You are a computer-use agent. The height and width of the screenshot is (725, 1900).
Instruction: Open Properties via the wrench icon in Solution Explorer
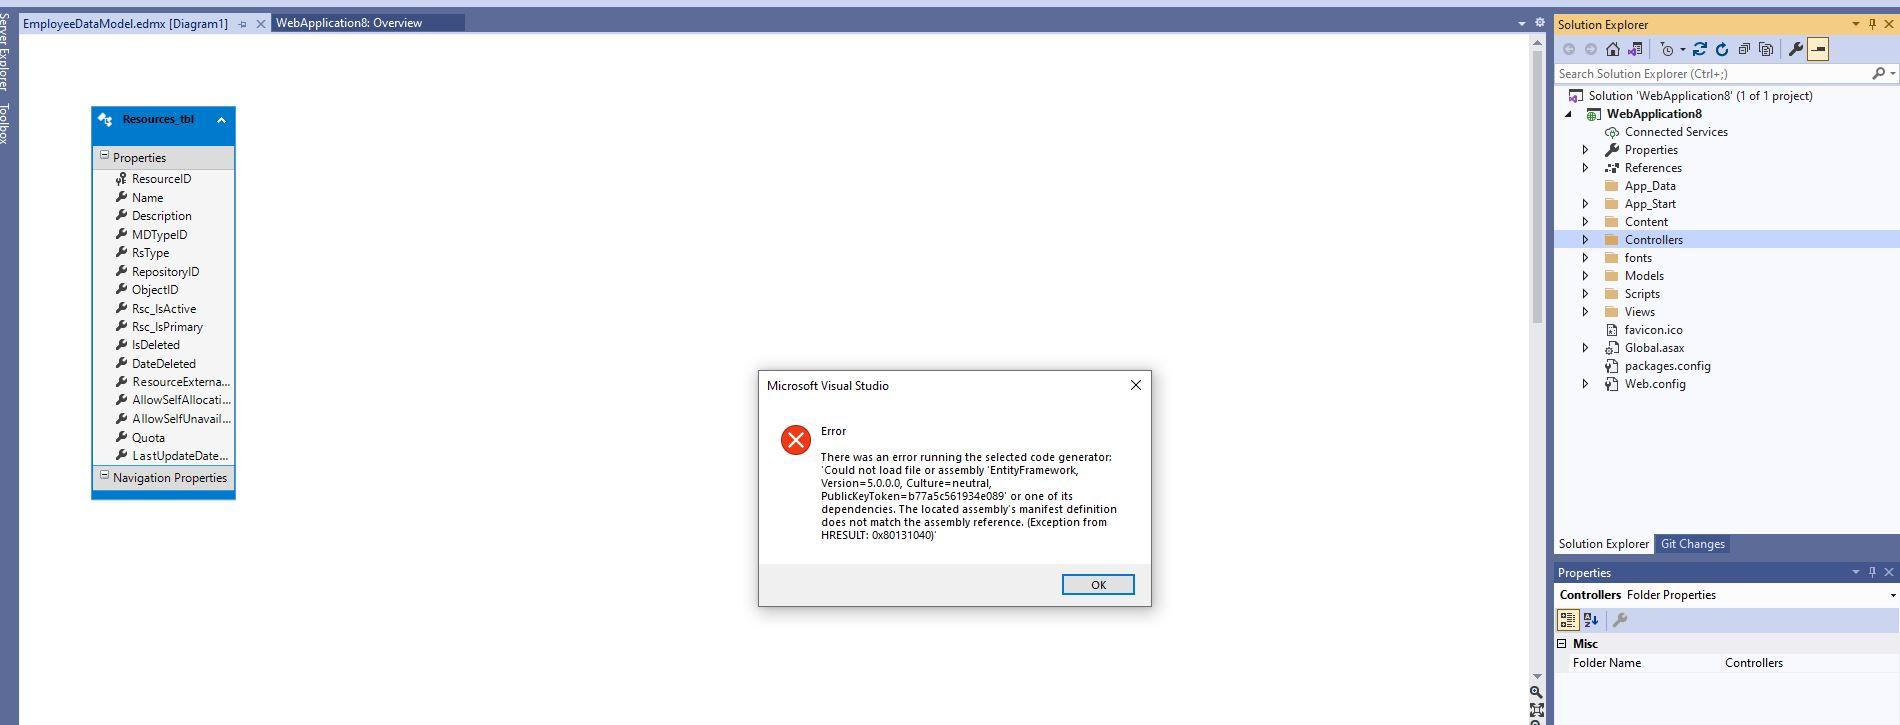click(x=1796, y=49)
